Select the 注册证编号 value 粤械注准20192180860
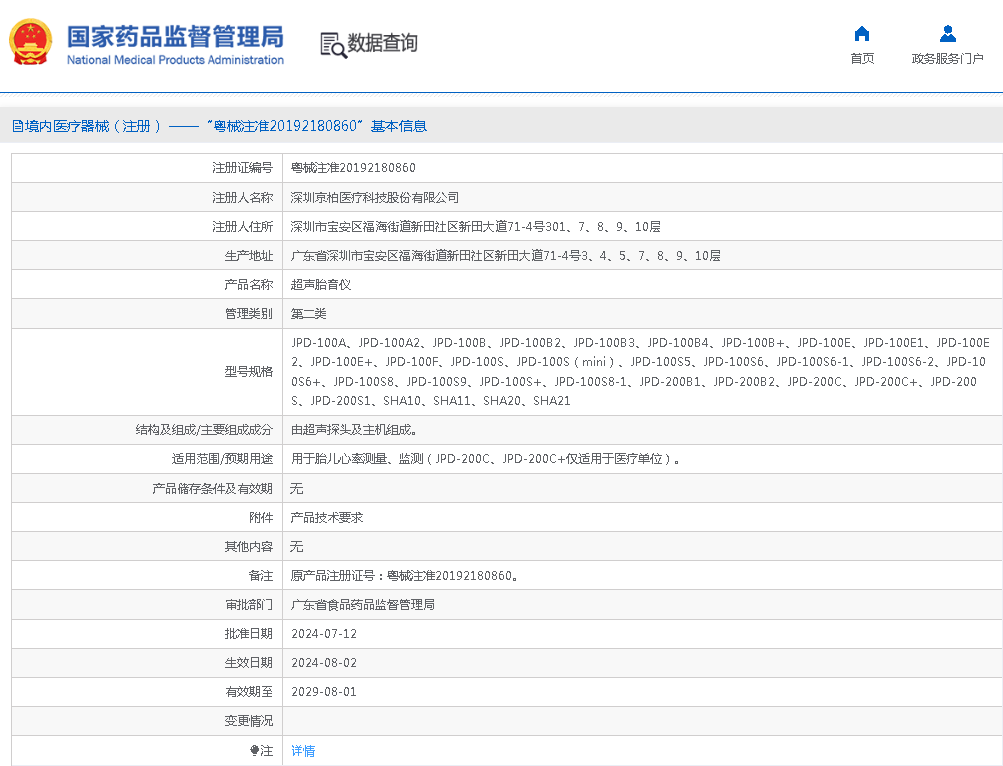1003x766 pixels. pyautogui.click(x=352, y=167)
